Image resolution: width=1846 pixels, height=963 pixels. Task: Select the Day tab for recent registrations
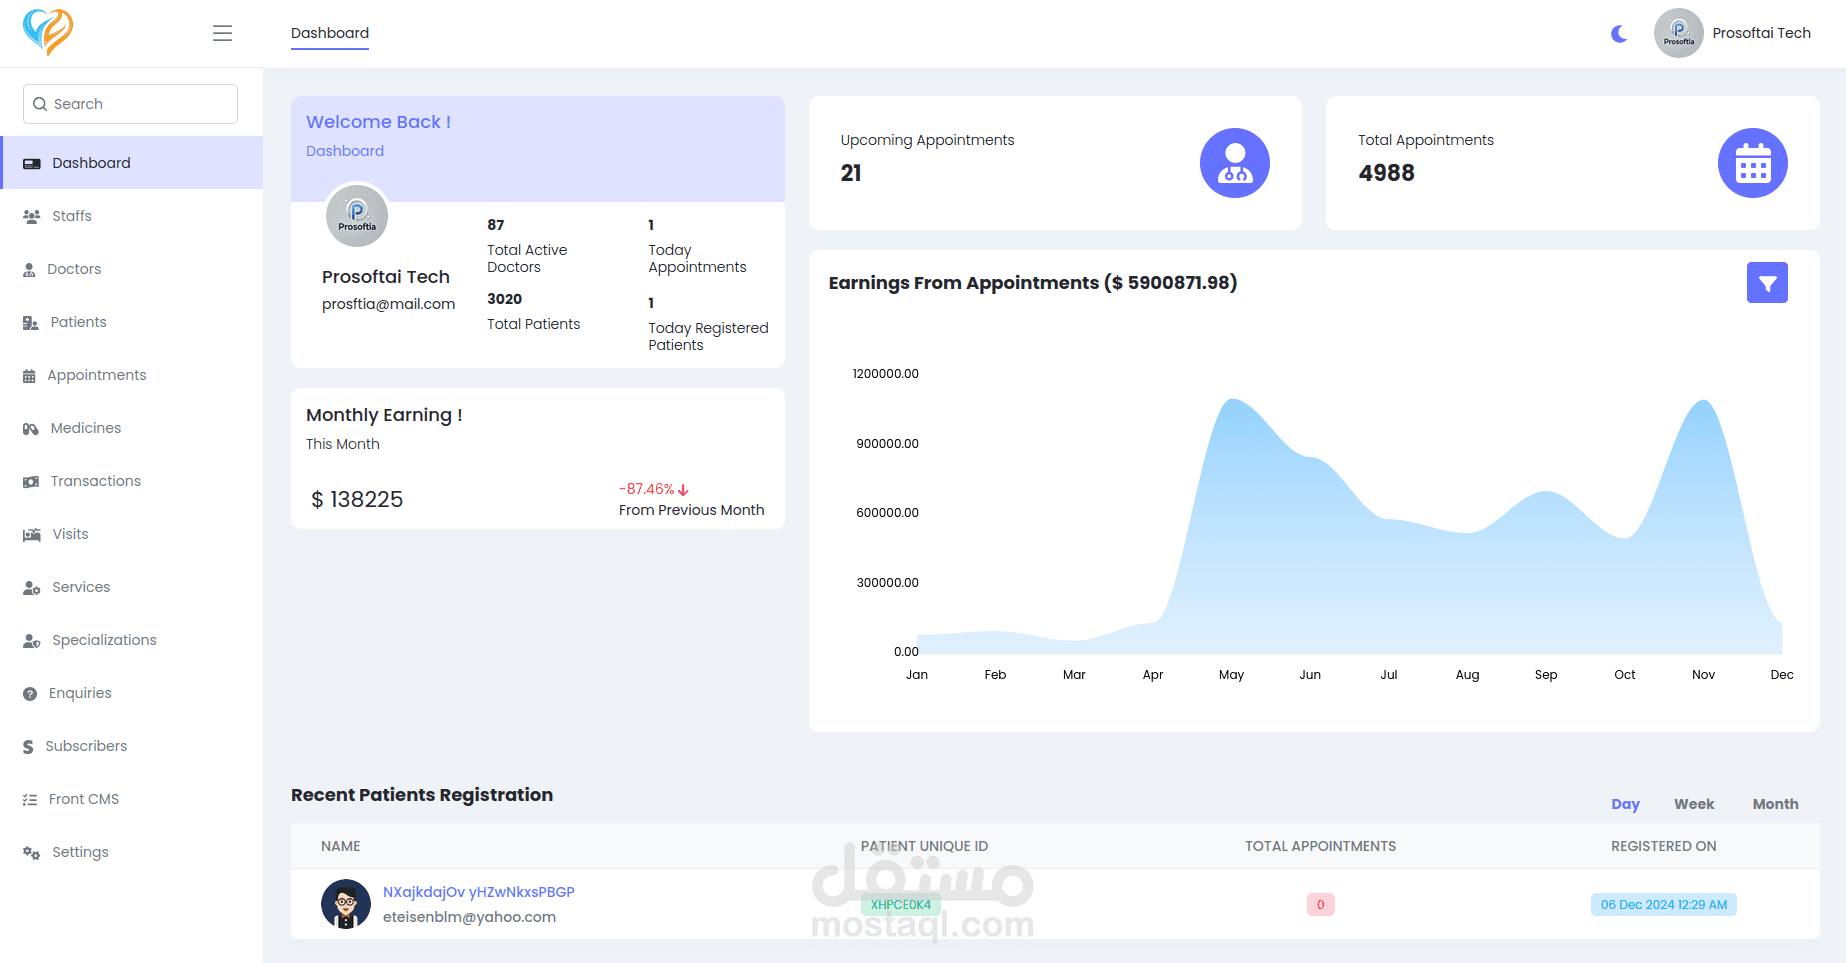1625,804
